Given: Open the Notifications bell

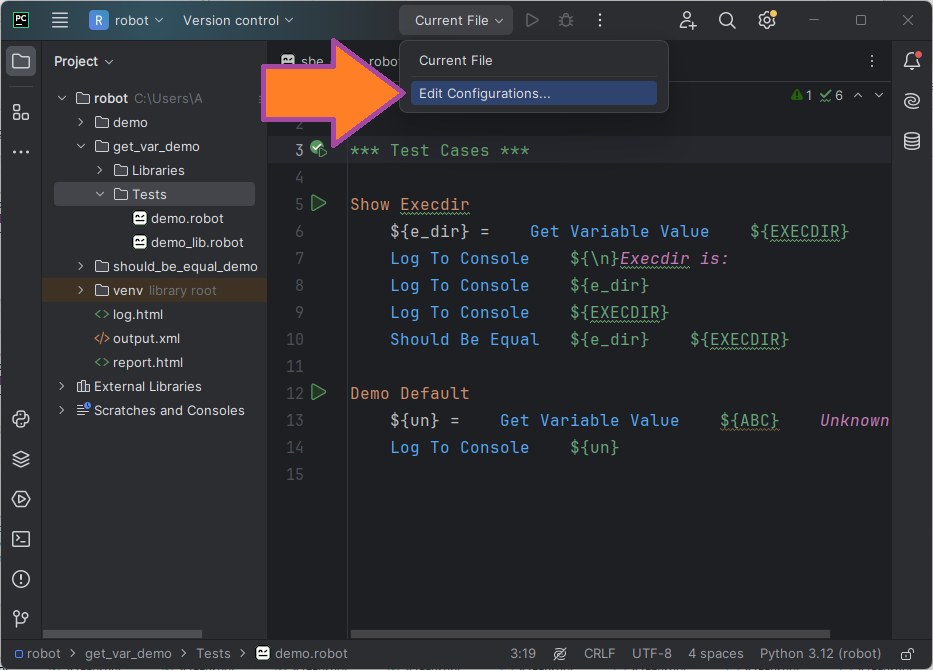Looking at the screenshot, I should click(x=912, y=61).
